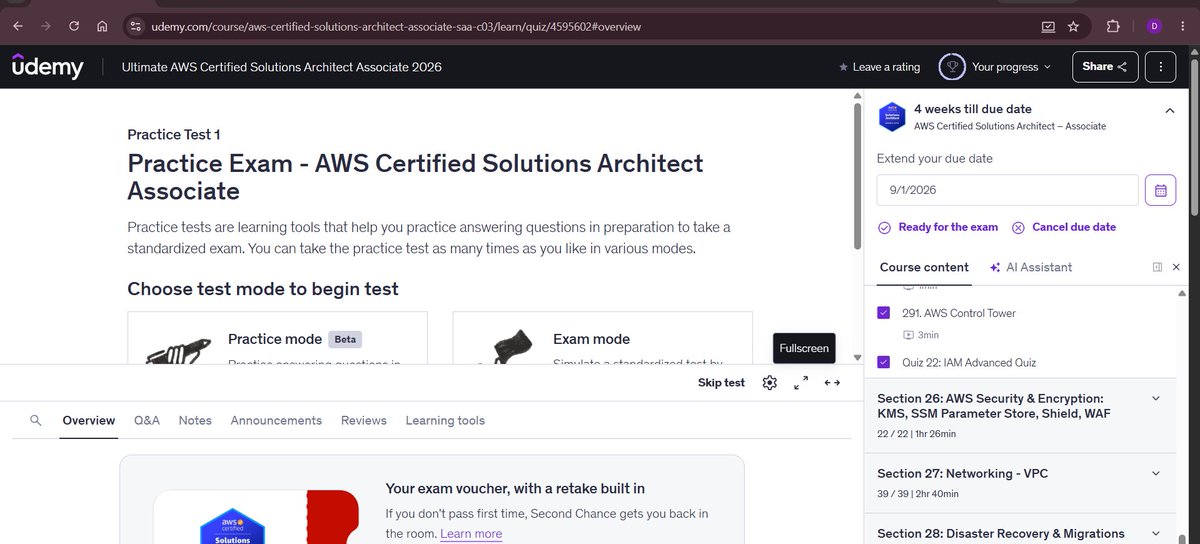This screenshot has height=544, width=1200.
Task: Click the Beta badge next to Practice mode
Action: (x=345, y=339)
